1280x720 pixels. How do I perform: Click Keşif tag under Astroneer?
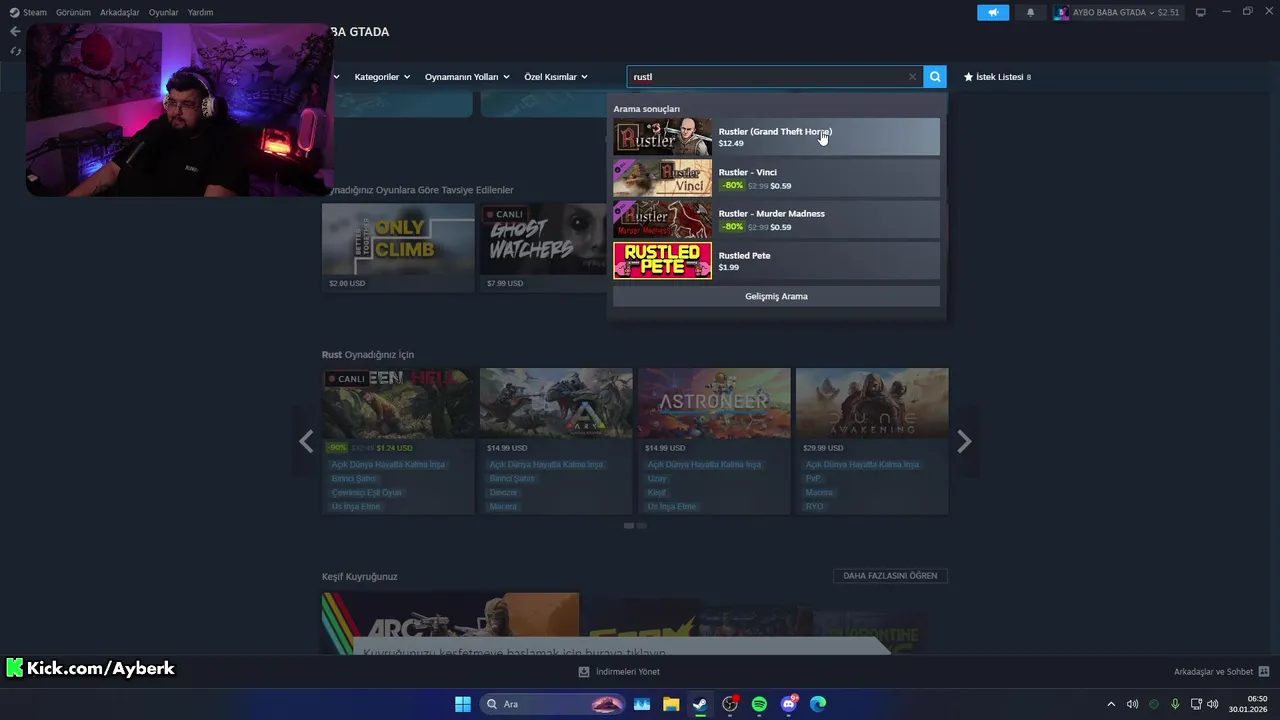coord(657,493)
